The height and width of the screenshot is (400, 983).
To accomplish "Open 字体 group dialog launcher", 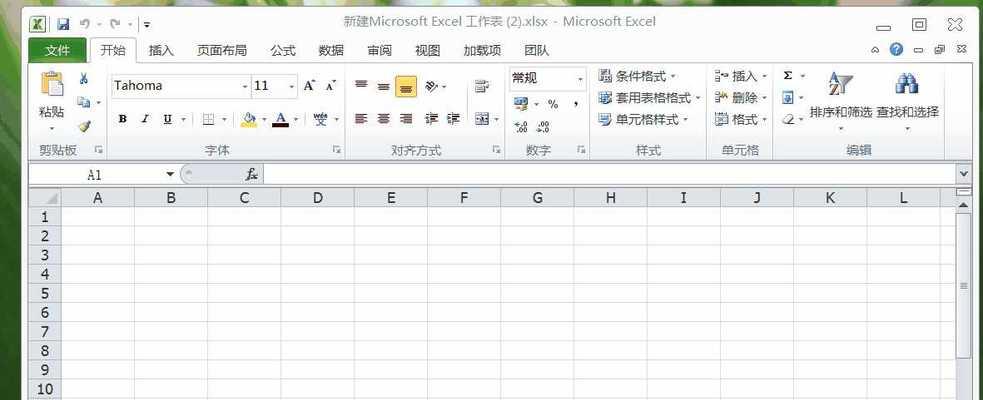I will pos(337,150).
